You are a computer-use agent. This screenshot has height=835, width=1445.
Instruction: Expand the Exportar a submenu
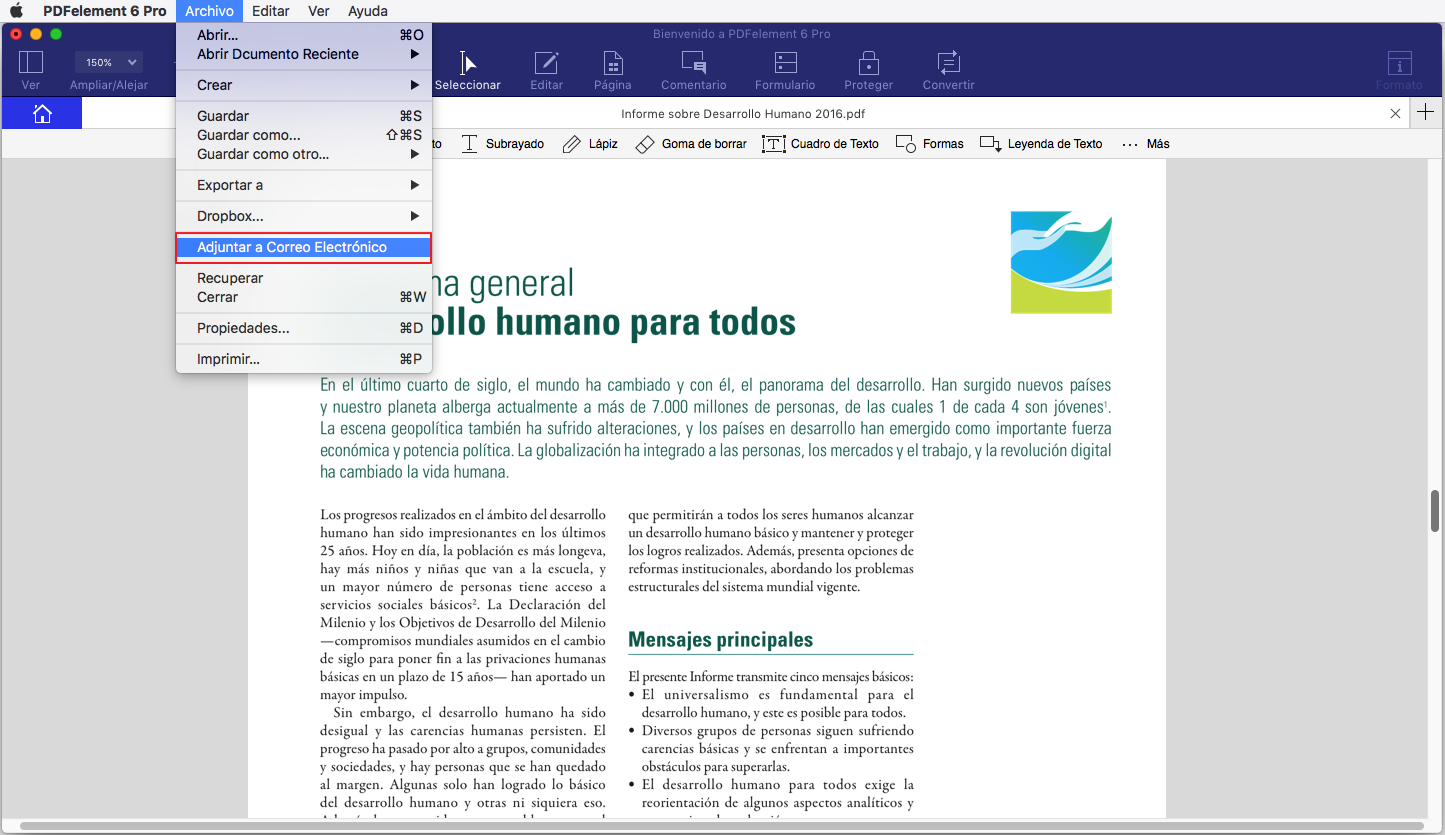(304, 185)
